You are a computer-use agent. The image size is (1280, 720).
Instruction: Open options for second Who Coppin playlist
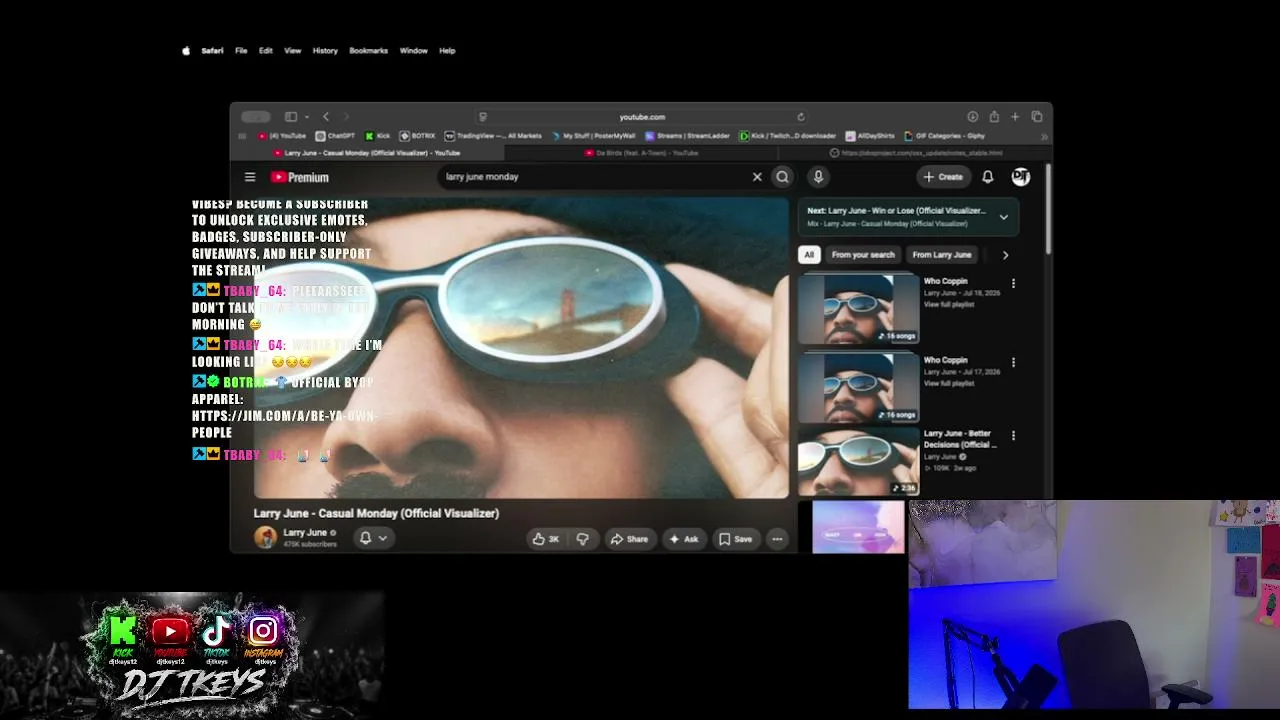pos(1013,363)
